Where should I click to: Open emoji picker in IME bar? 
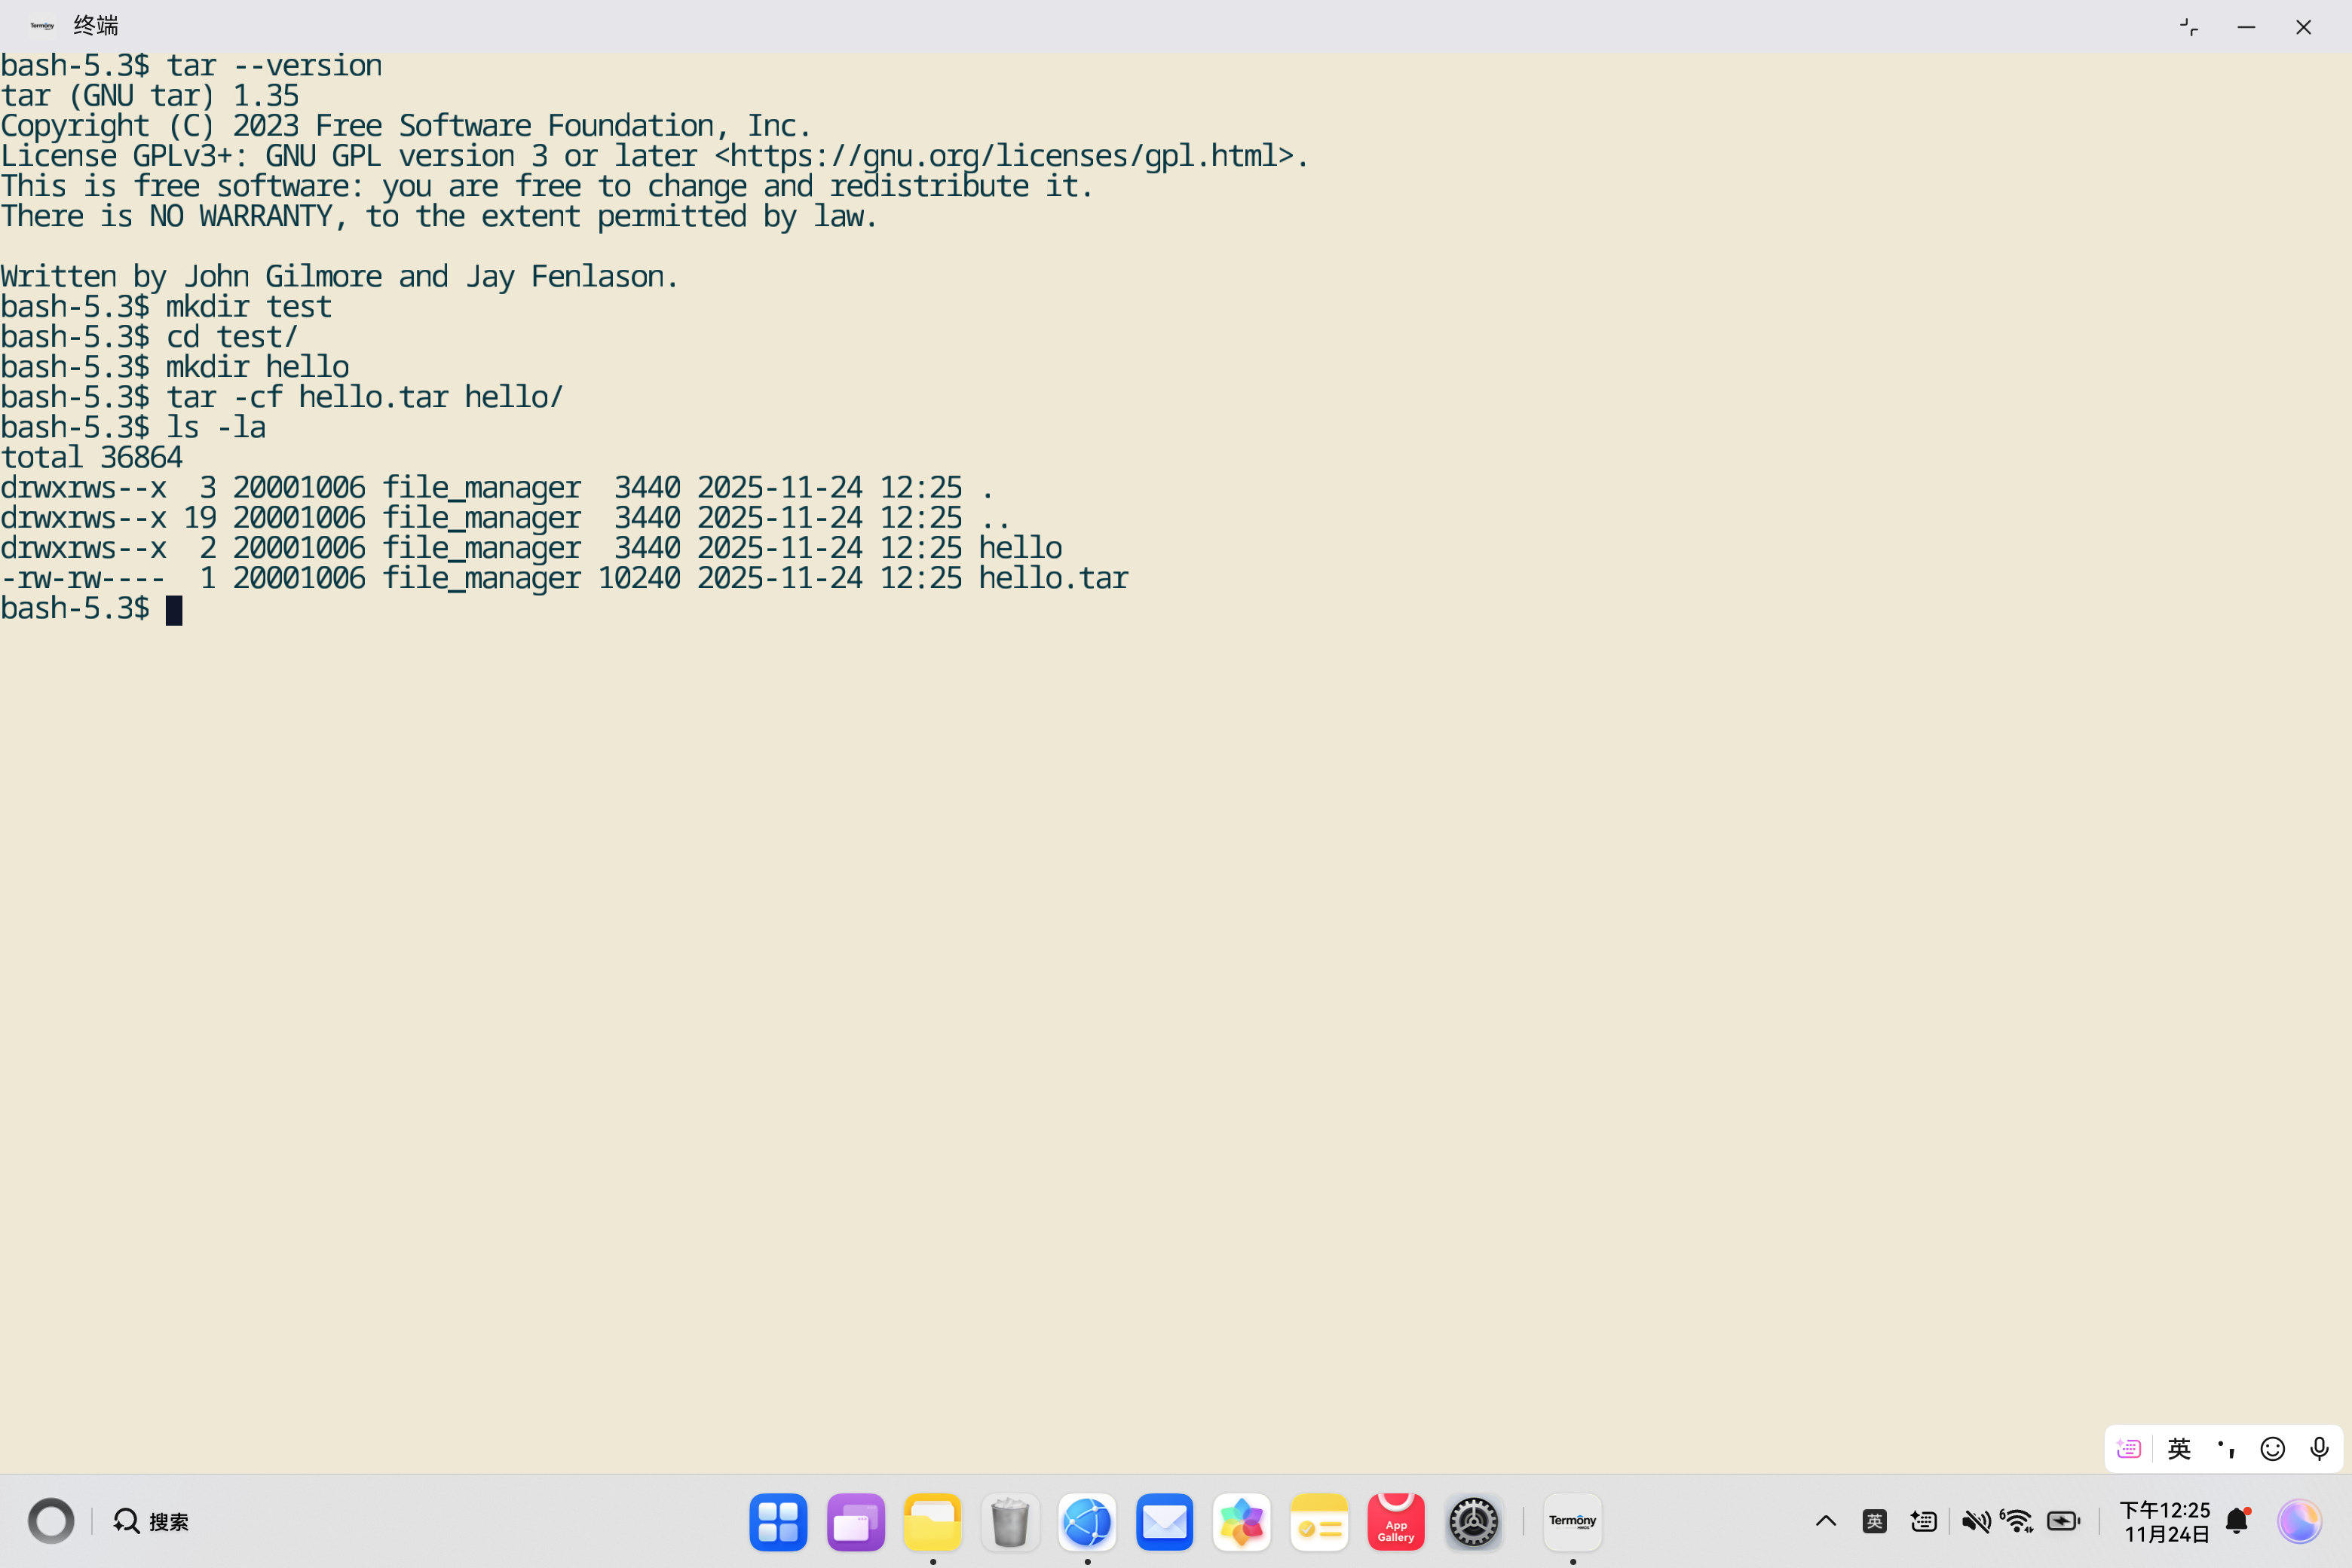(2272, 1448)
